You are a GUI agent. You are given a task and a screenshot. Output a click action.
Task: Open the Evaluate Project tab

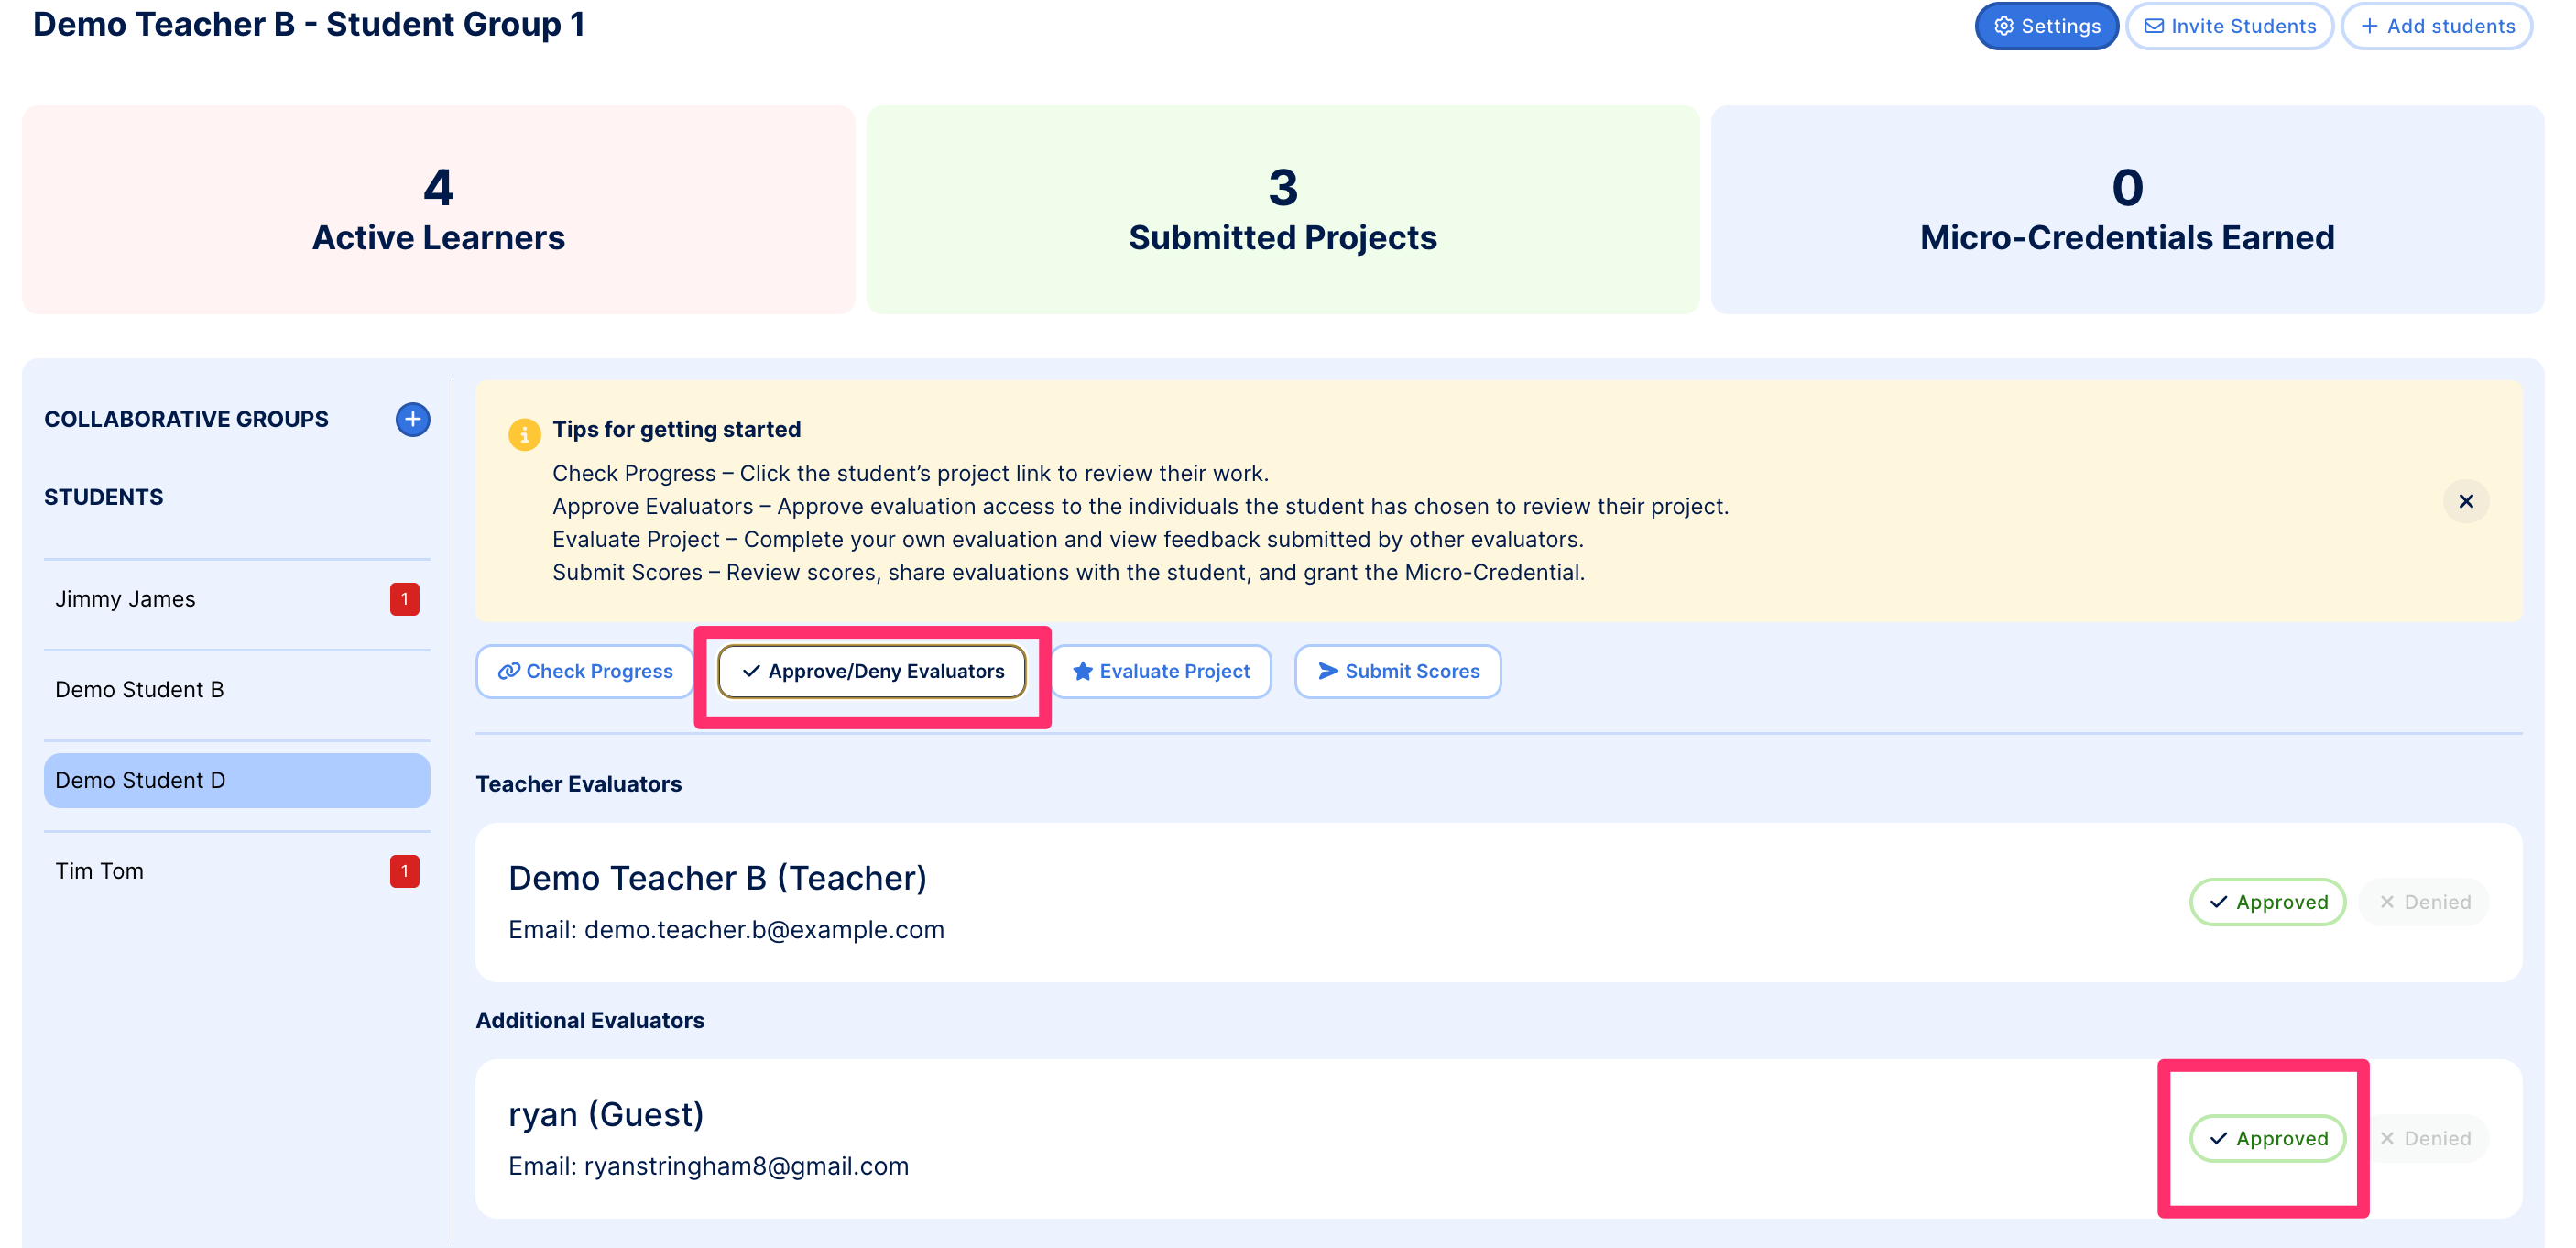[1160, 671]
